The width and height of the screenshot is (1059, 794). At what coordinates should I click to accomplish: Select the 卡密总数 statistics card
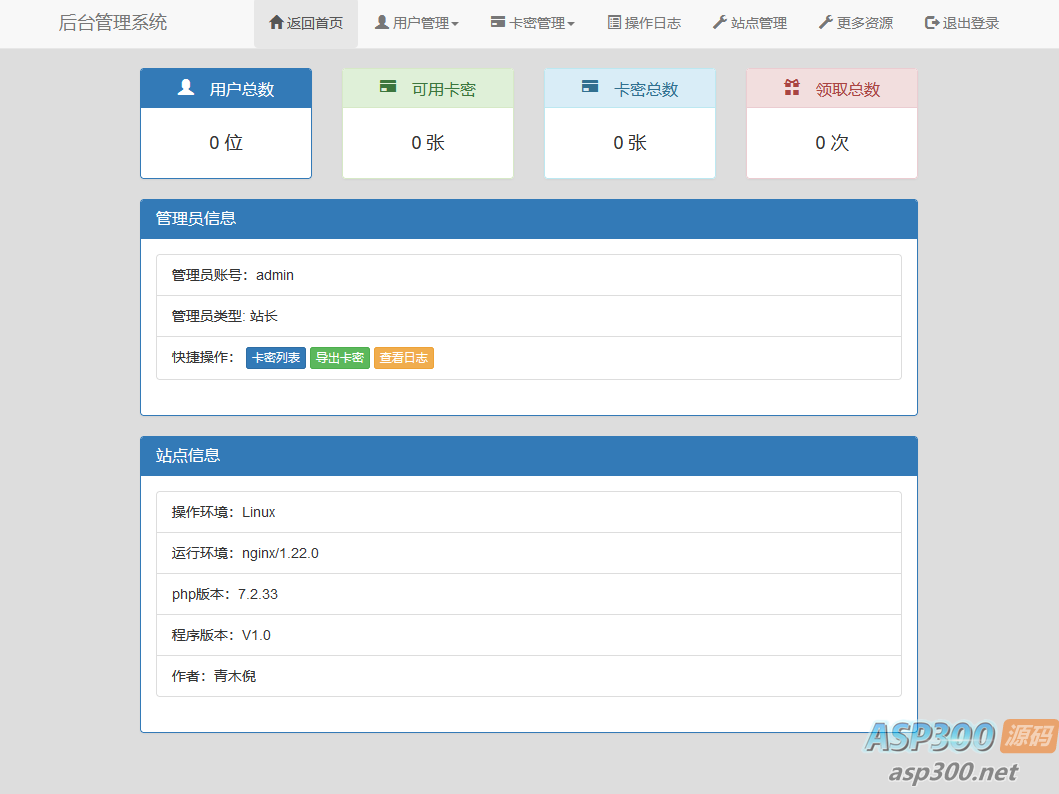[x=630, y=123]
